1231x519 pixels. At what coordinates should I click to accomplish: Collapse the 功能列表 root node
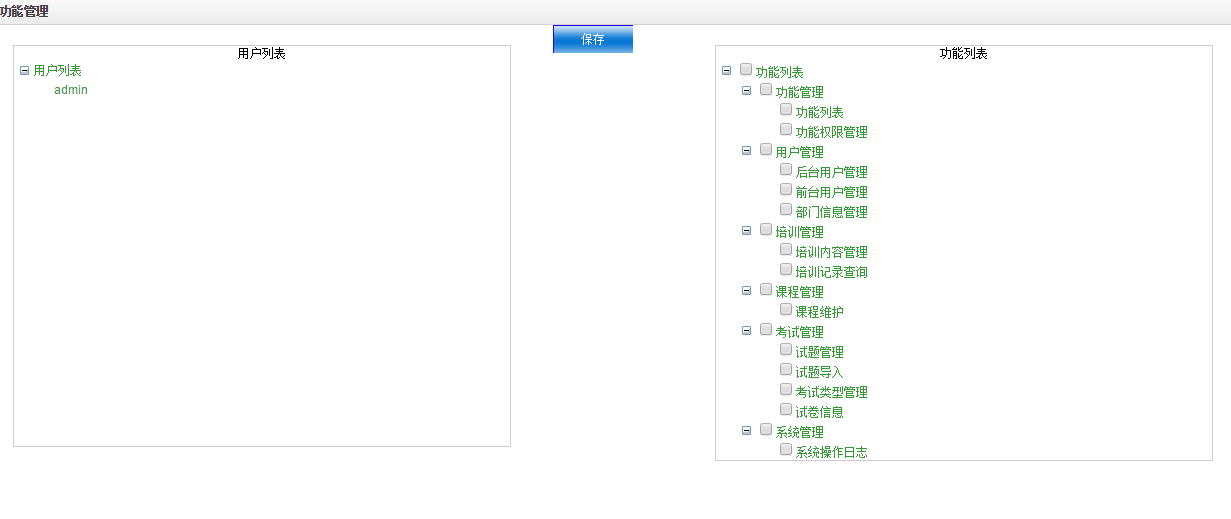pos(726,70)
